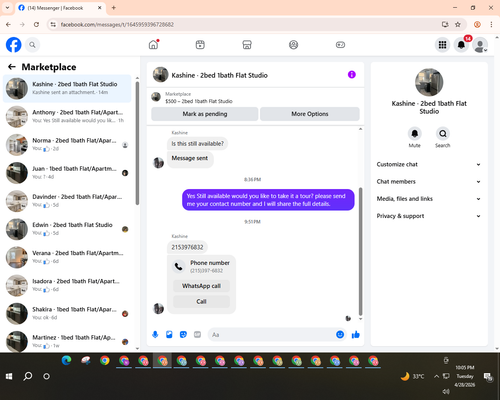
Task: Open Juan 1bed 1bath conversation
Action: 67,173
